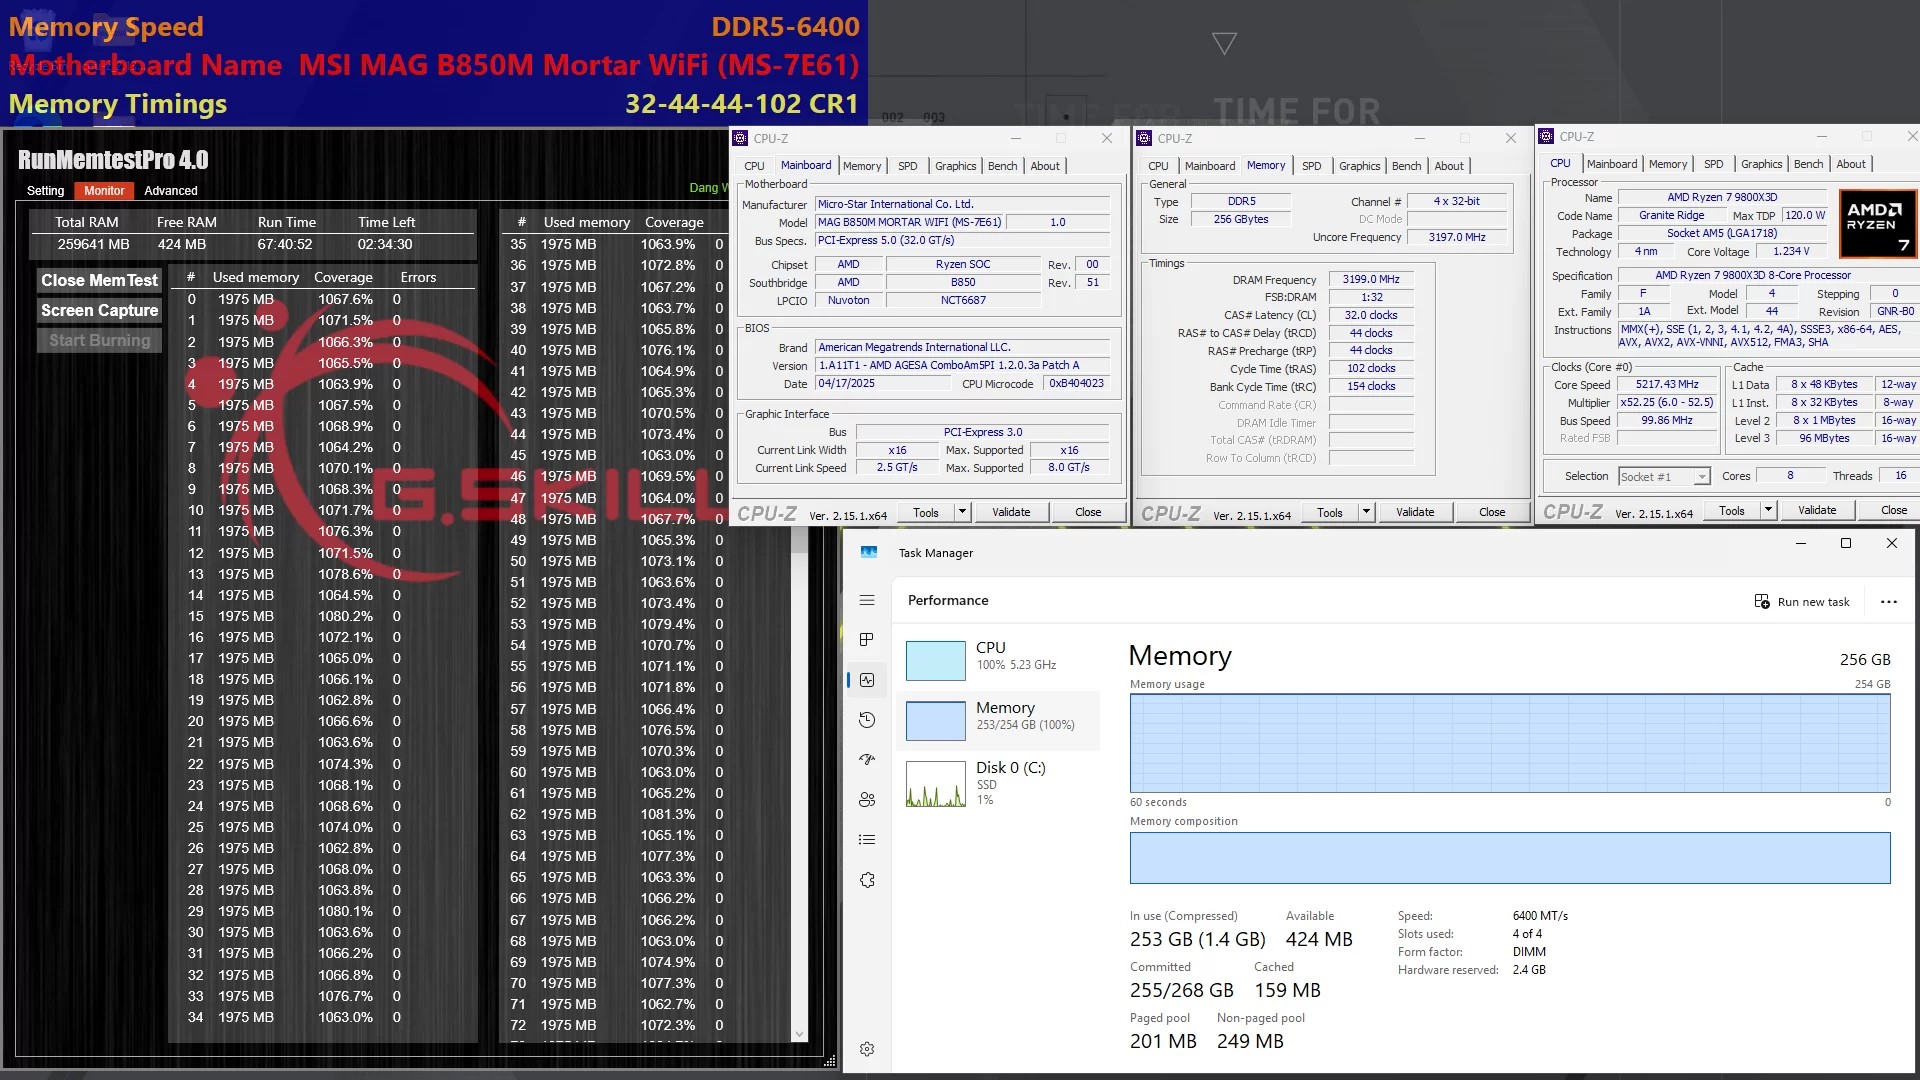This screenshot has width=1920, height=1080.
Task: Open the more options menu in Task Manager
Action: click(x=1888, y=601)
